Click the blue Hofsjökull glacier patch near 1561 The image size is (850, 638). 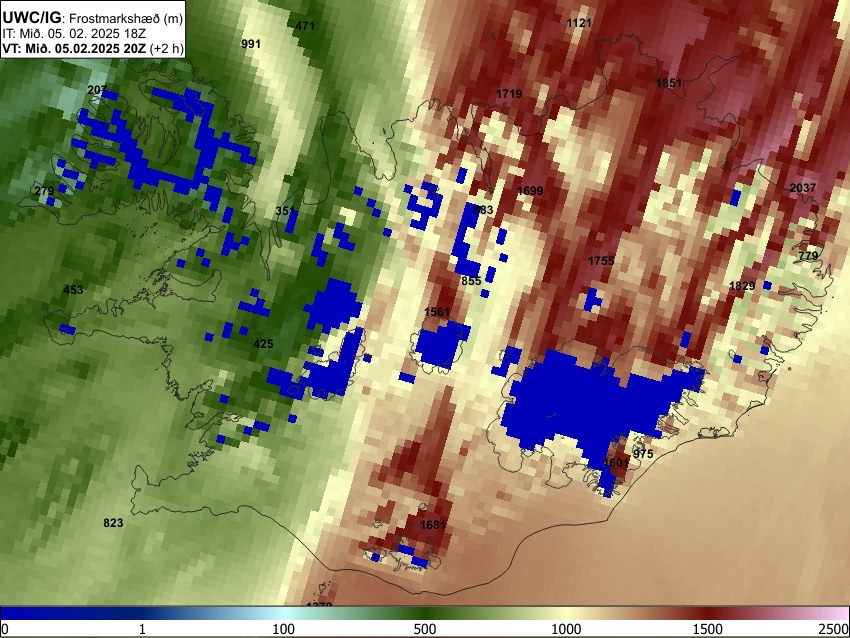442,343
